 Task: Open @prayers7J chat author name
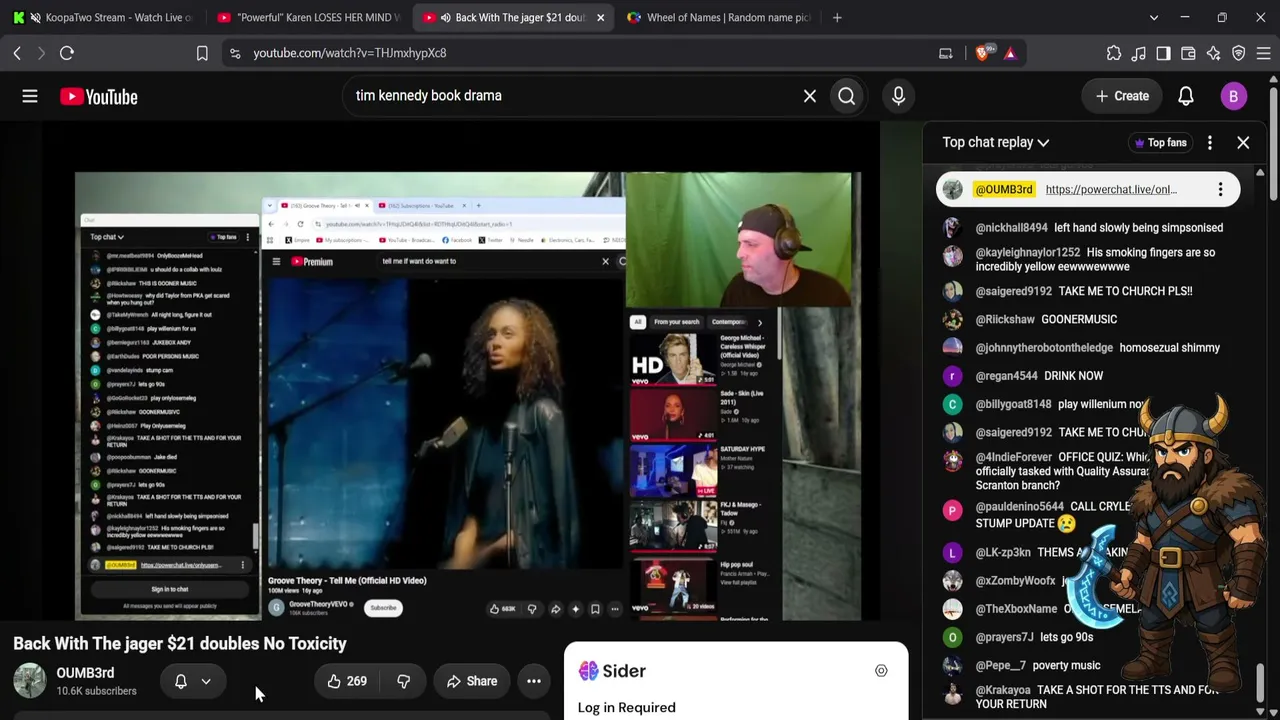[x=1004, y=637]
